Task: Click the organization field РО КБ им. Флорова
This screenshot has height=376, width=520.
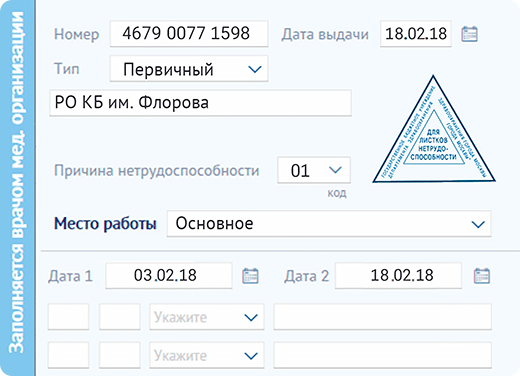Action: pos(200,103)
